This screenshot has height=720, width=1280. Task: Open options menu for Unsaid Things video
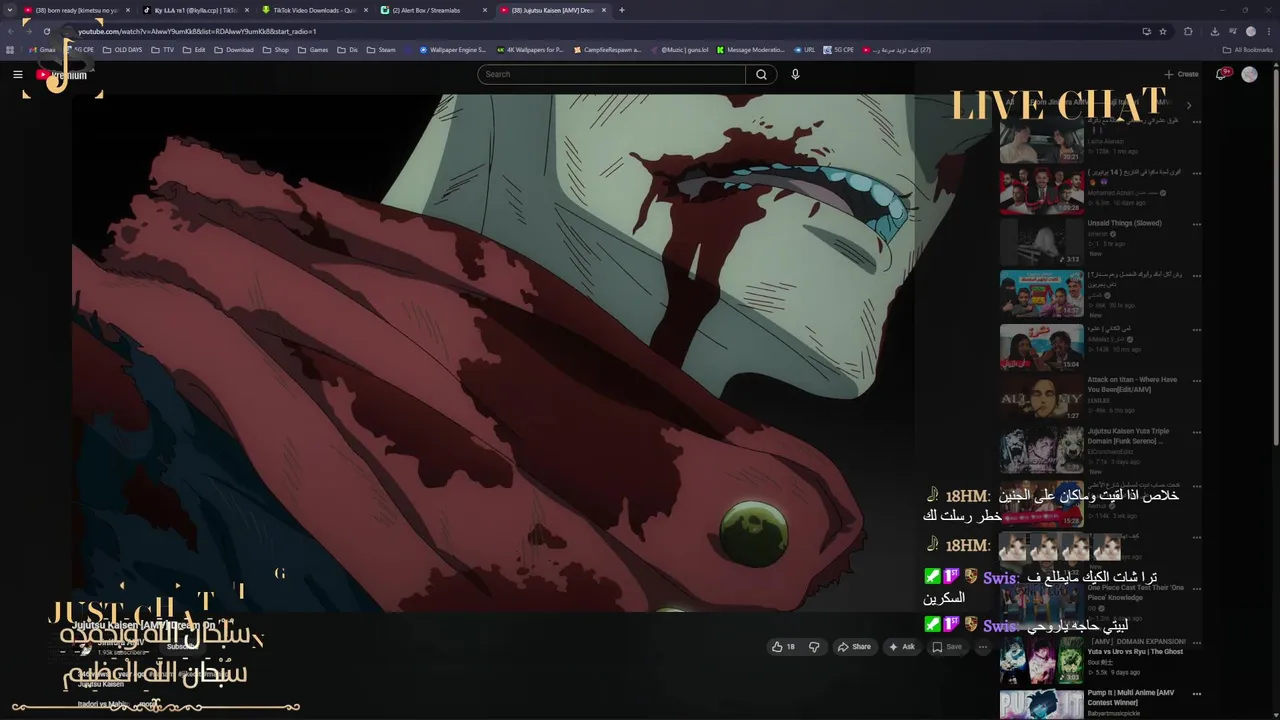point(1196,225)
